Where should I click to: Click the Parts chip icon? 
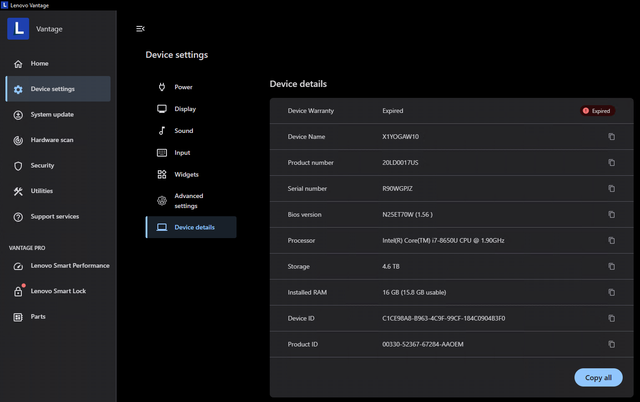(18, 317)
